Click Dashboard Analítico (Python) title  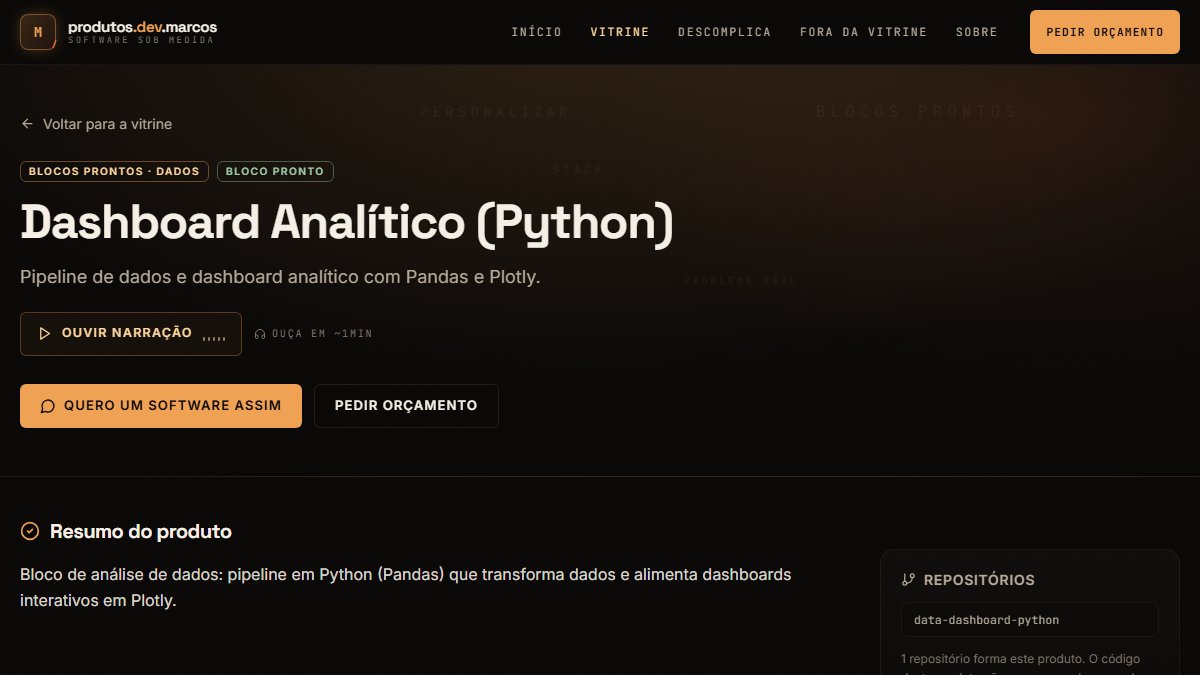click(x=347, y=224)
